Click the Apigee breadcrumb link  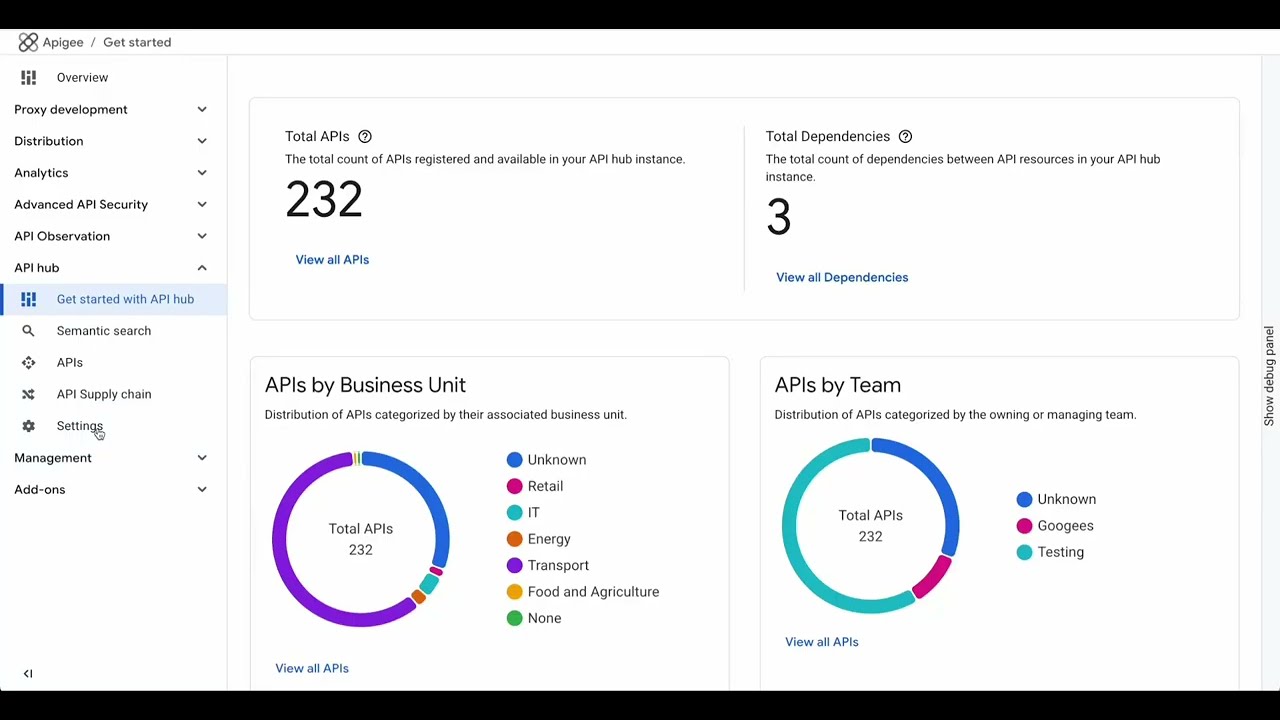(63, 42)
